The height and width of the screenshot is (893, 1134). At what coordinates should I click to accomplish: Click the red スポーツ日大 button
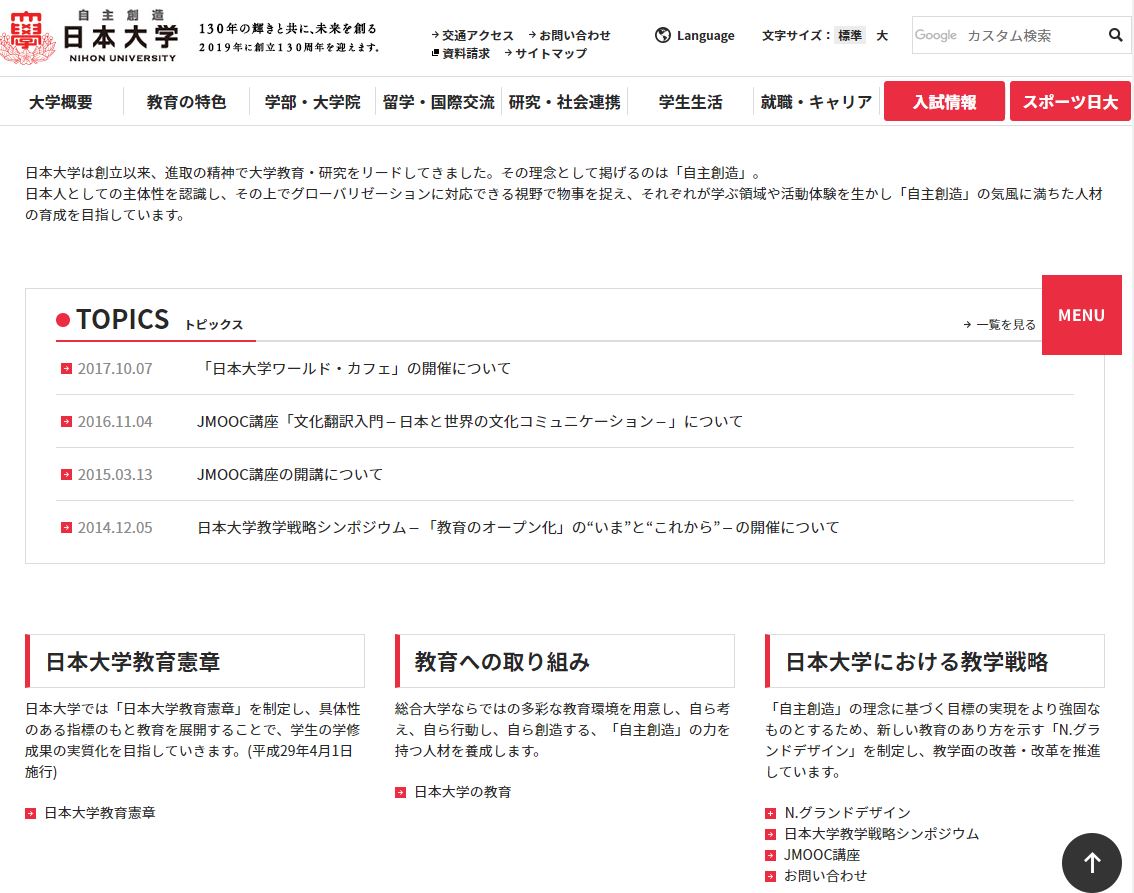[1070, 101]
